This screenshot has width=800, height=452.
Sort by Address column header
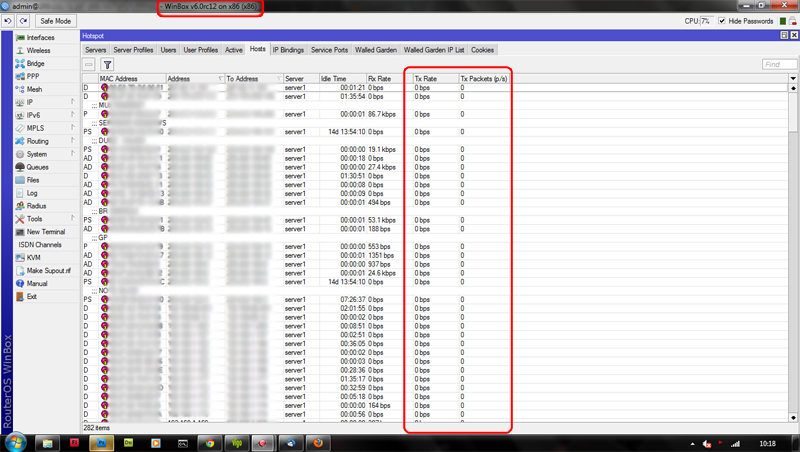[195, 79]
